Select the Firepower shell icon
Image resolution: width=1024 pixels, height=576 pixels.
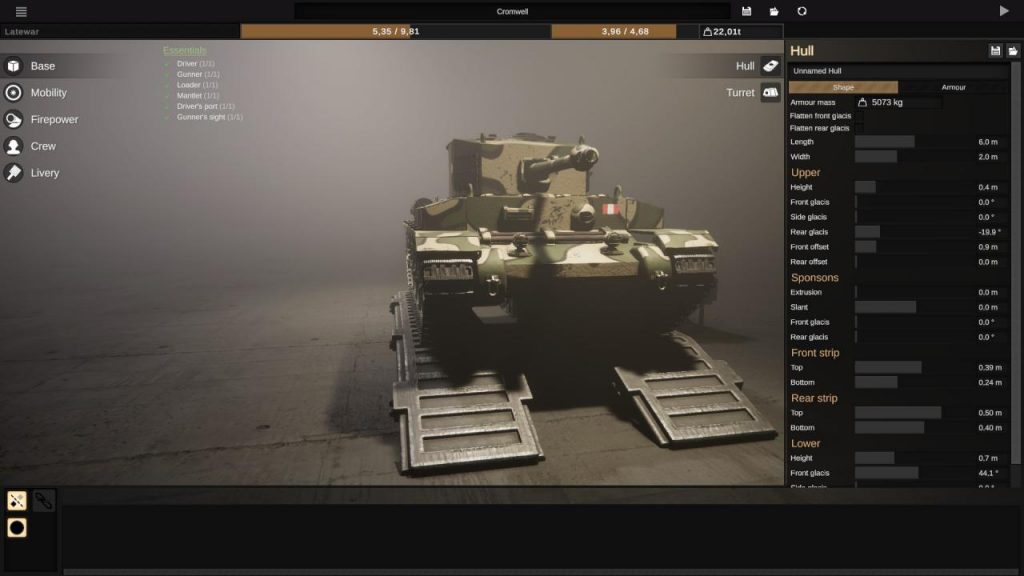(12, 119)
